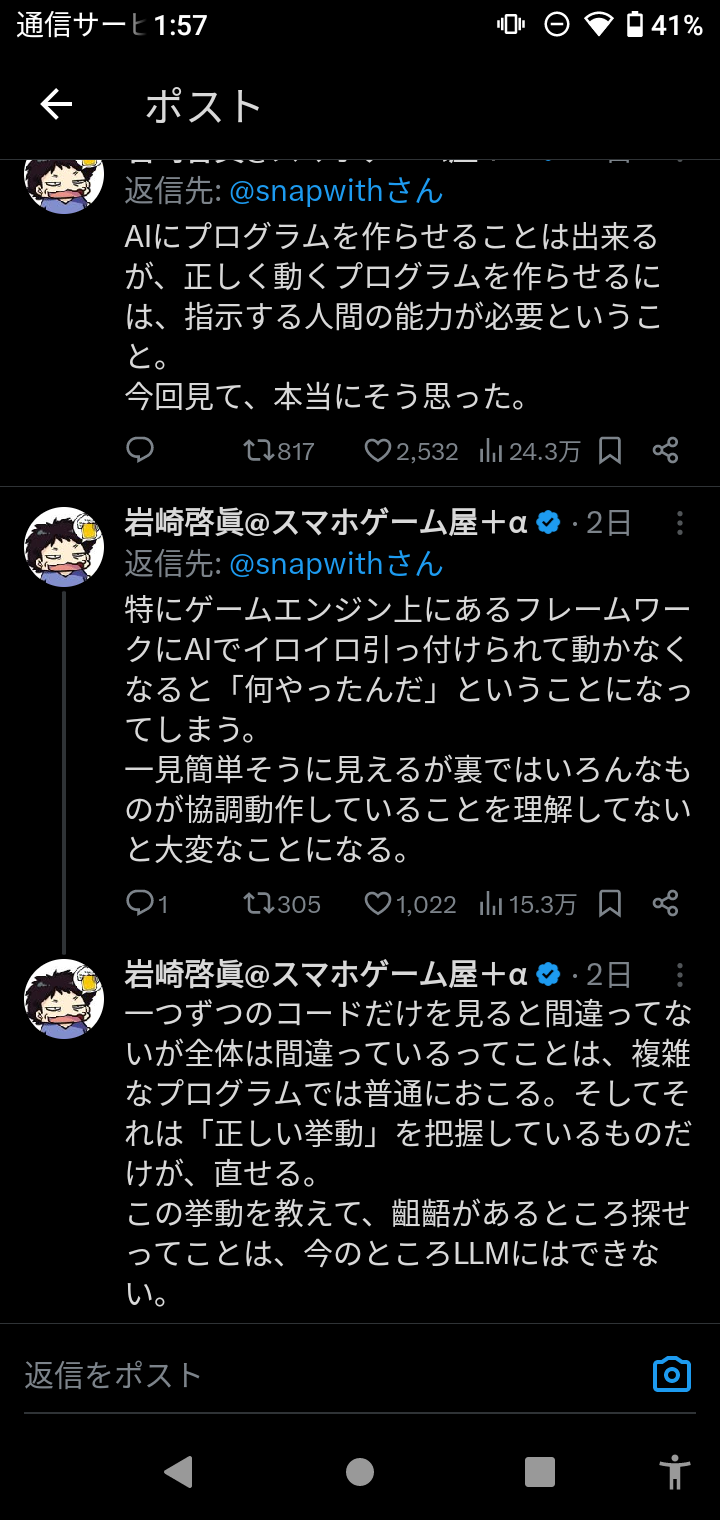
Task: Open the @snapwith link in first reply
Action: [x=336, y=191]
